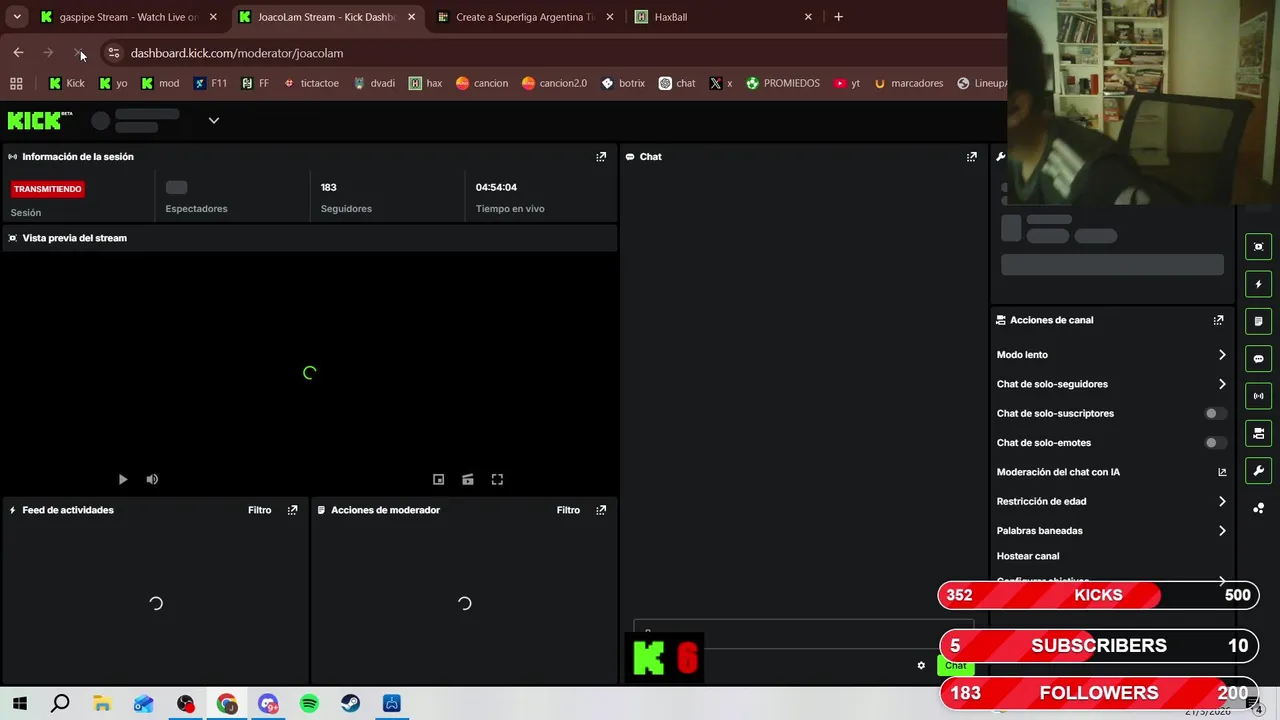Pop out the Feed de actividades panel
The width and height of the screenshot is (1280, 720).
[x=292, y=510]
